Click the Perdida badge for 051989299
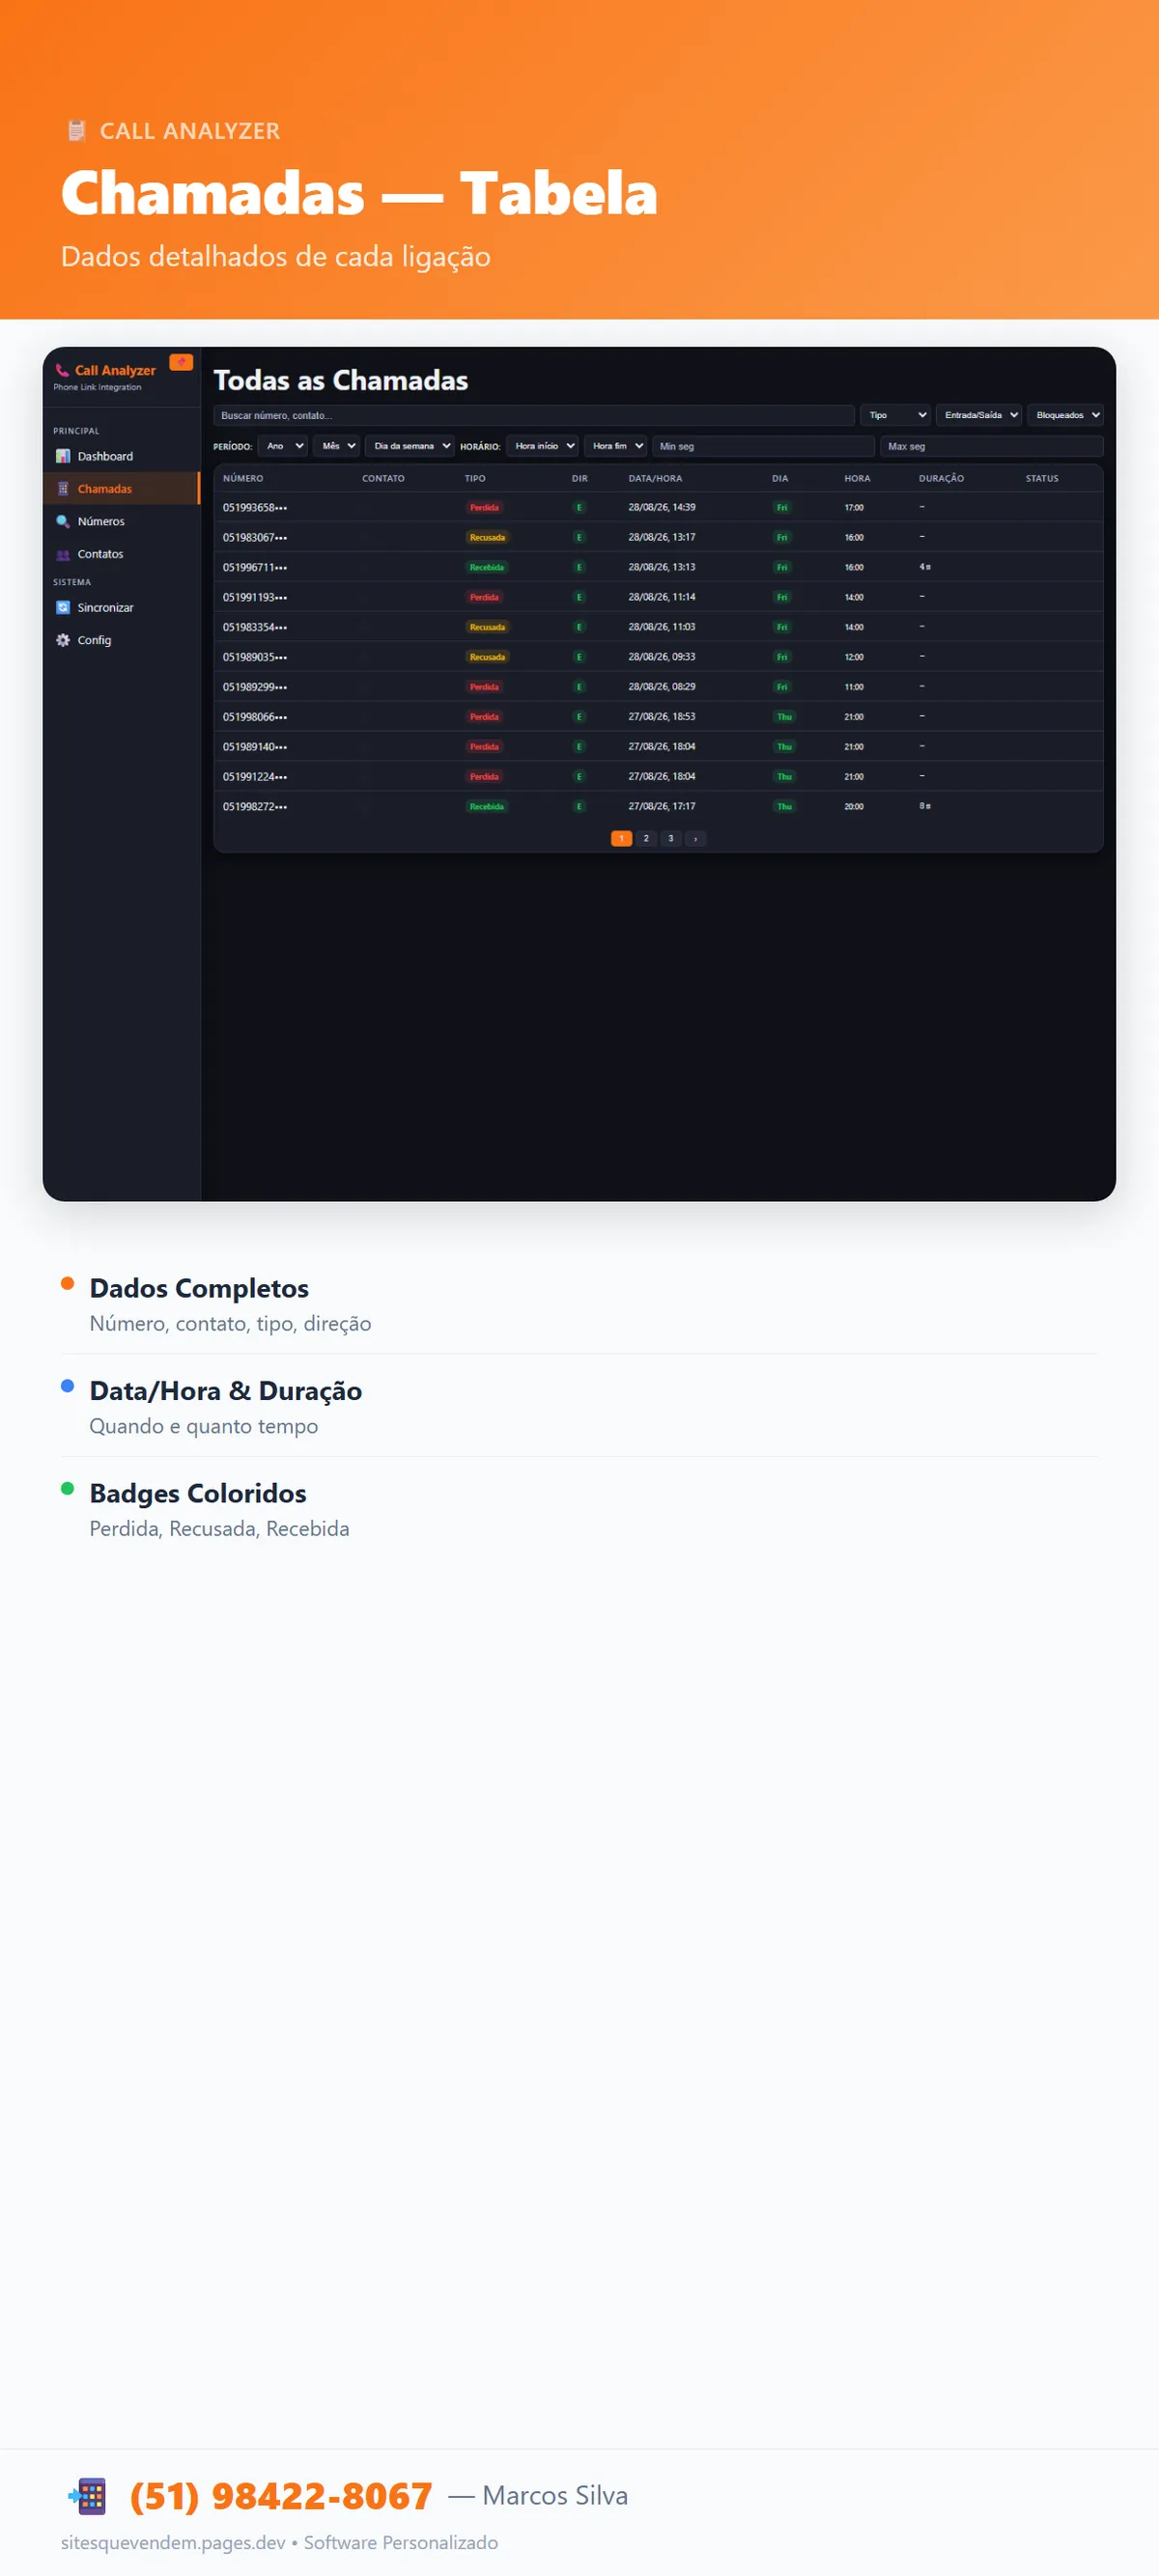This screenshot has width=1159, height=2576. pos(484,687)
